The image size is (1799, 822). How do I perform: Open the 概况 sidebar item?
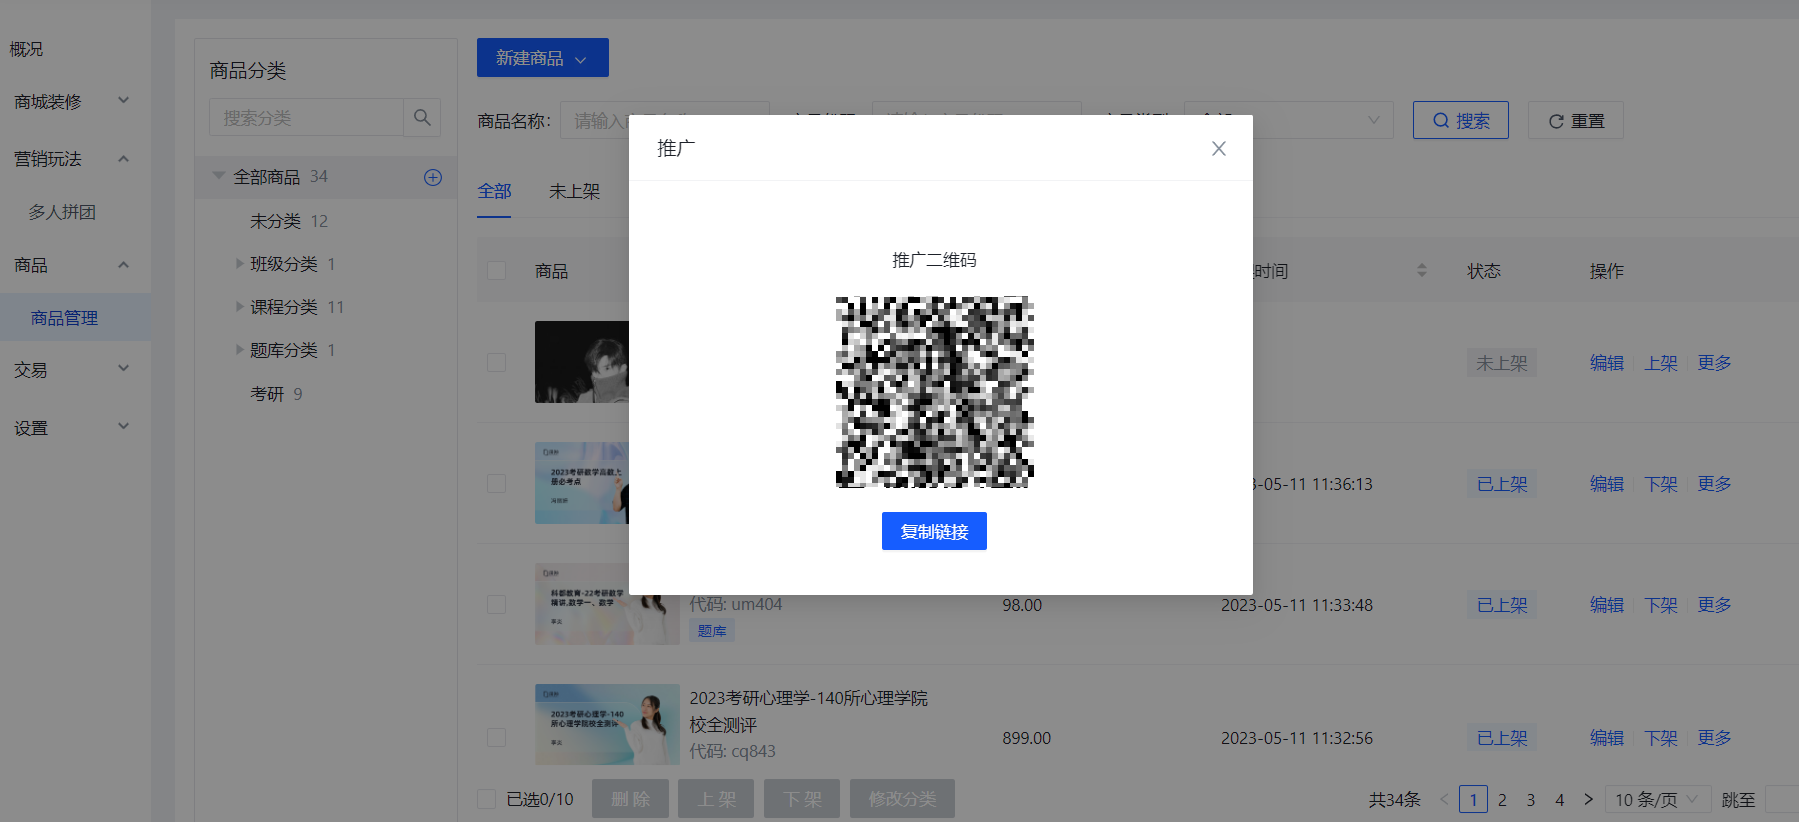[27, 49]
